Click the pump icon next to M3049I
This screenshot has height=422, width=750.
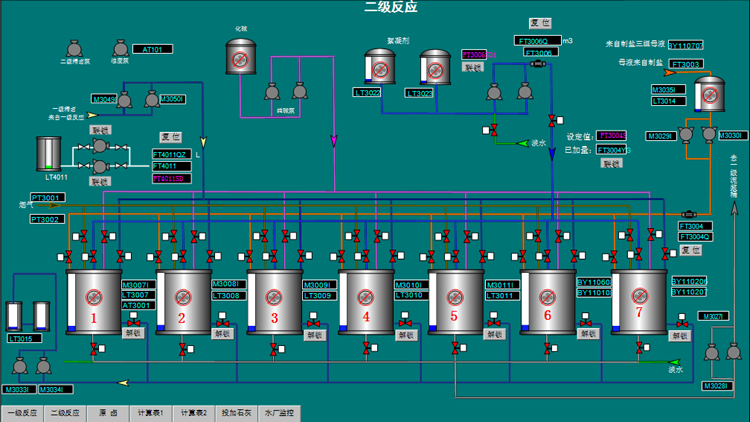pos(126,99)
